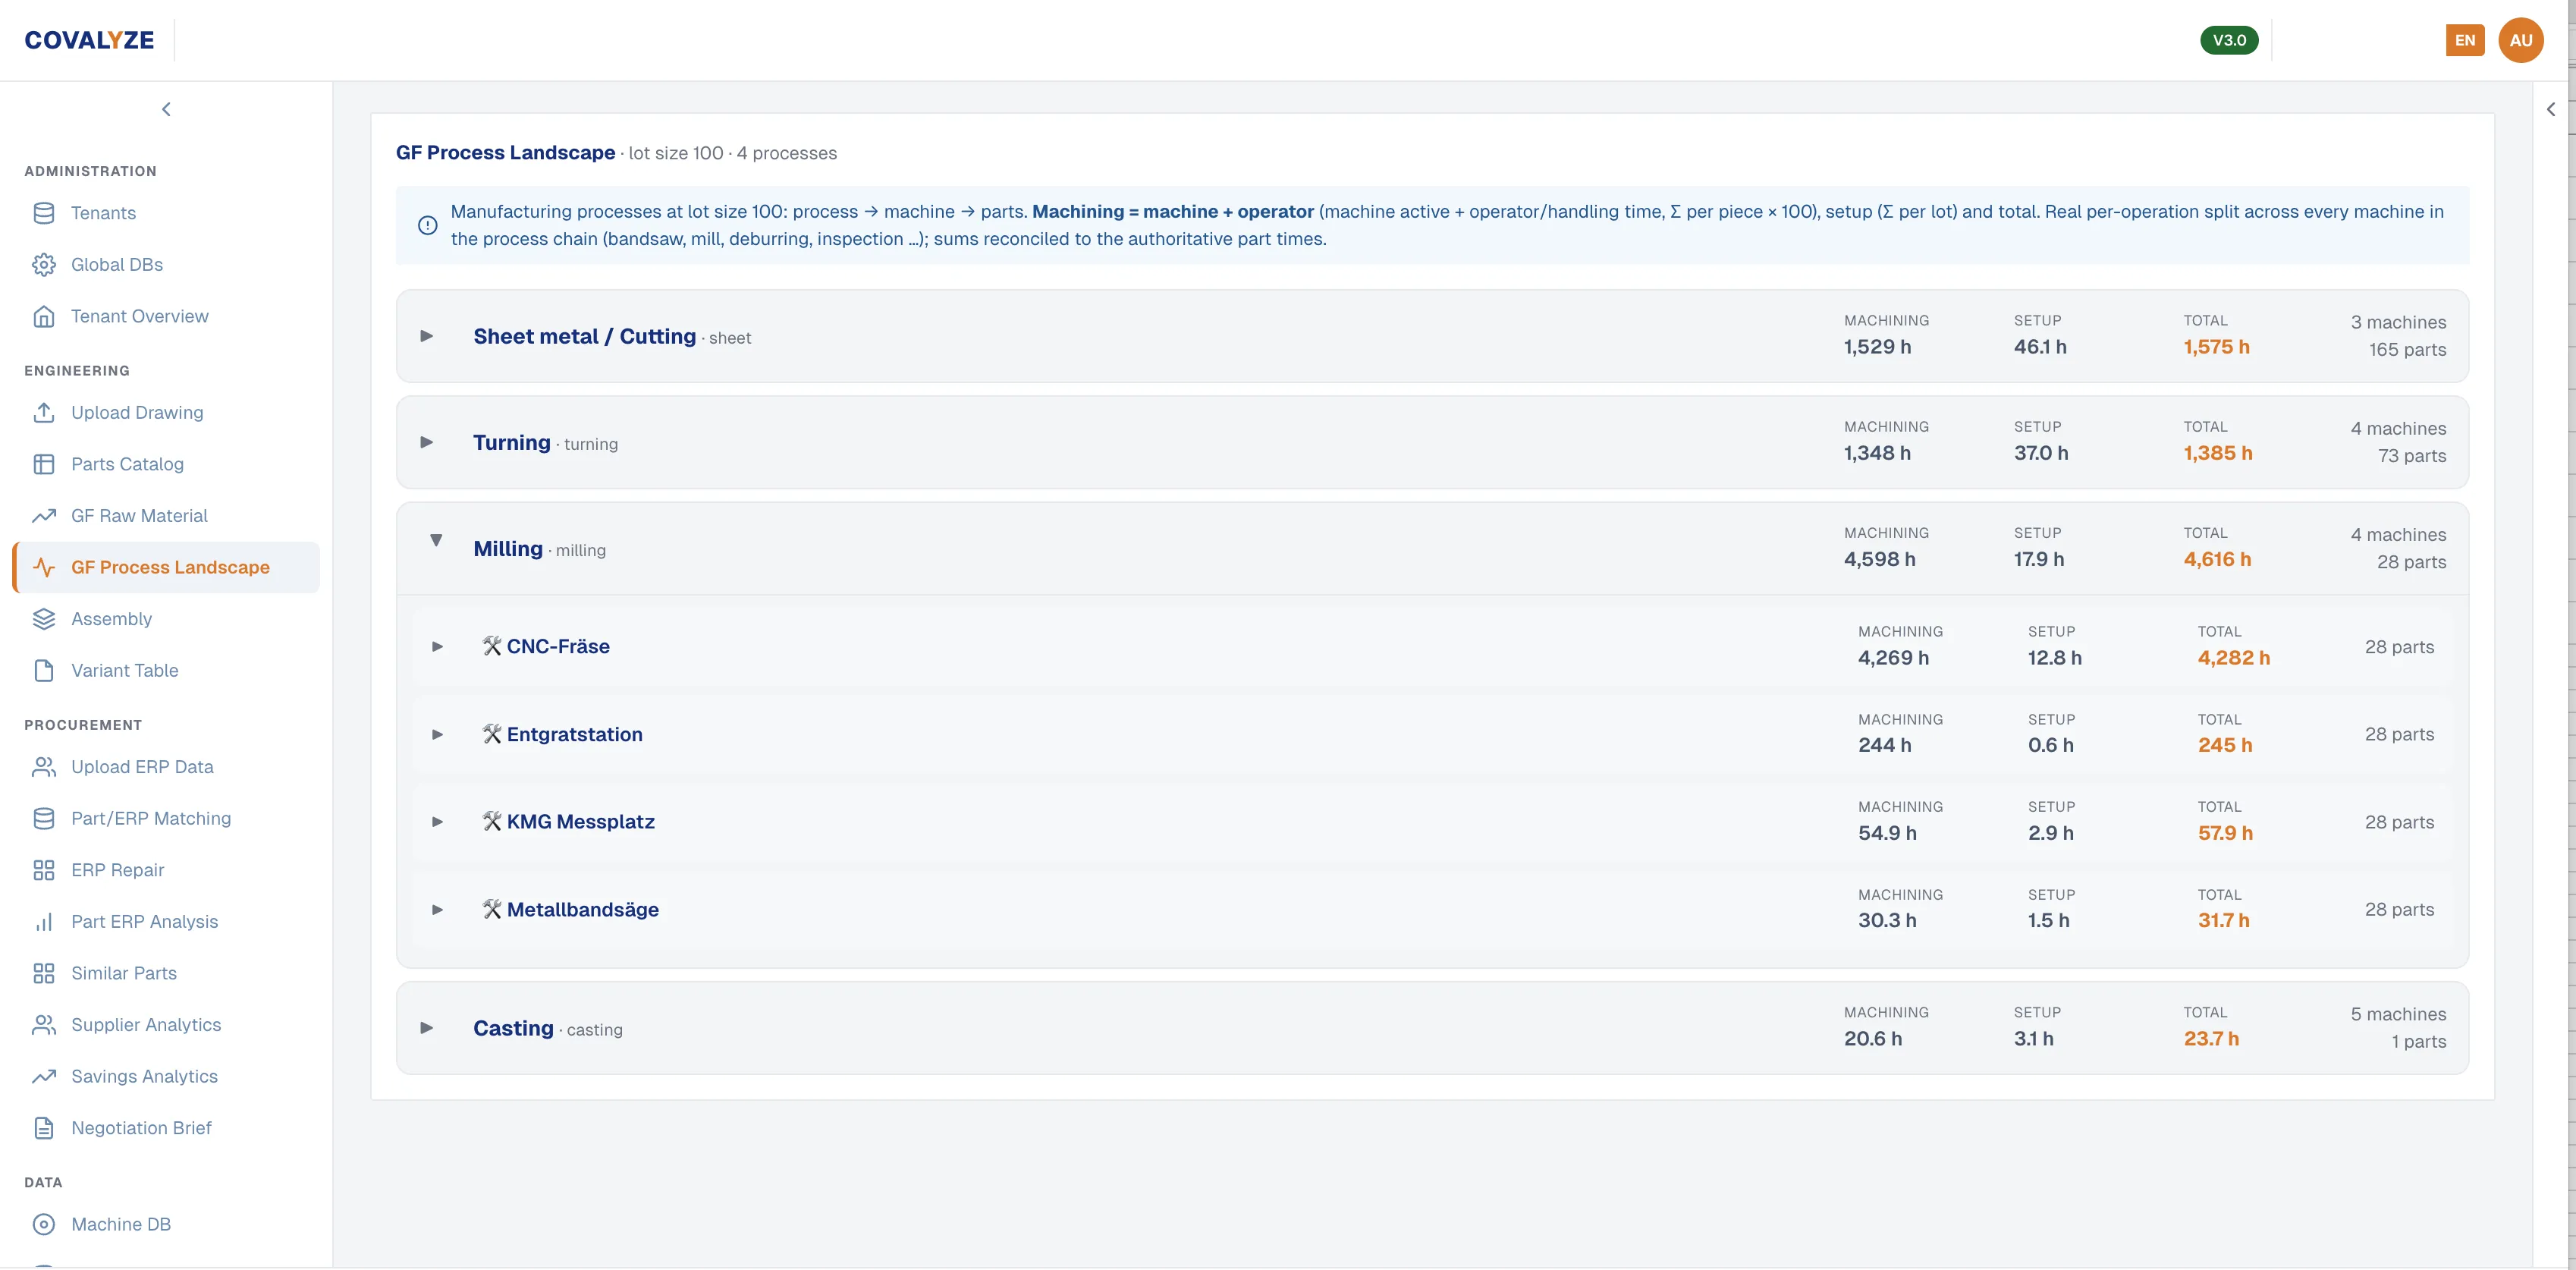Expand the Entgratstation machine row
The width and height of the screenshot is (2576, 1270).
pyautogui.click(x=437, y=735)
